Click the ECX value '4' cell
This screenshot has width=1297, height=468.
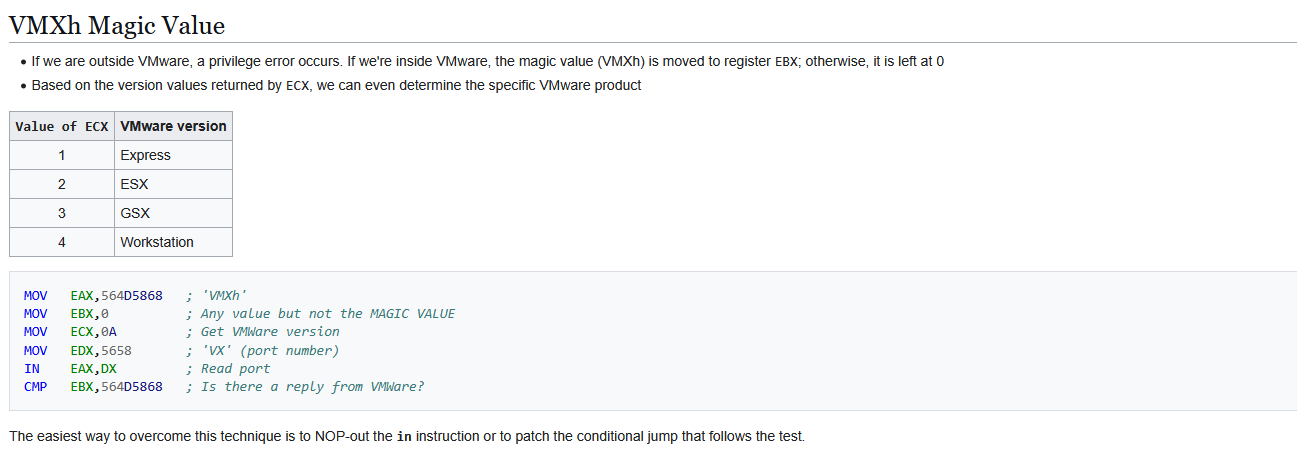tap(62, 243)
